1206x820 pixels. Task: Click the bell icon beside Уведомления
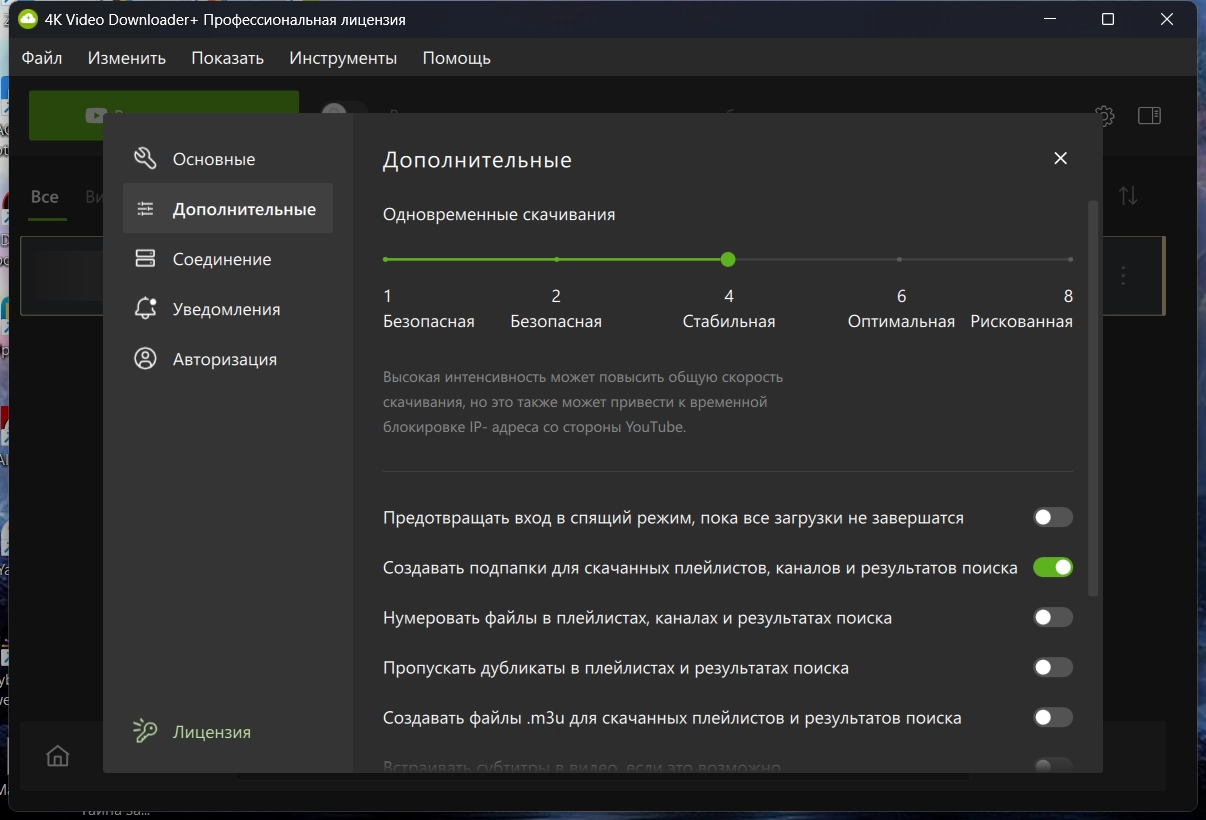click(145, 309)
